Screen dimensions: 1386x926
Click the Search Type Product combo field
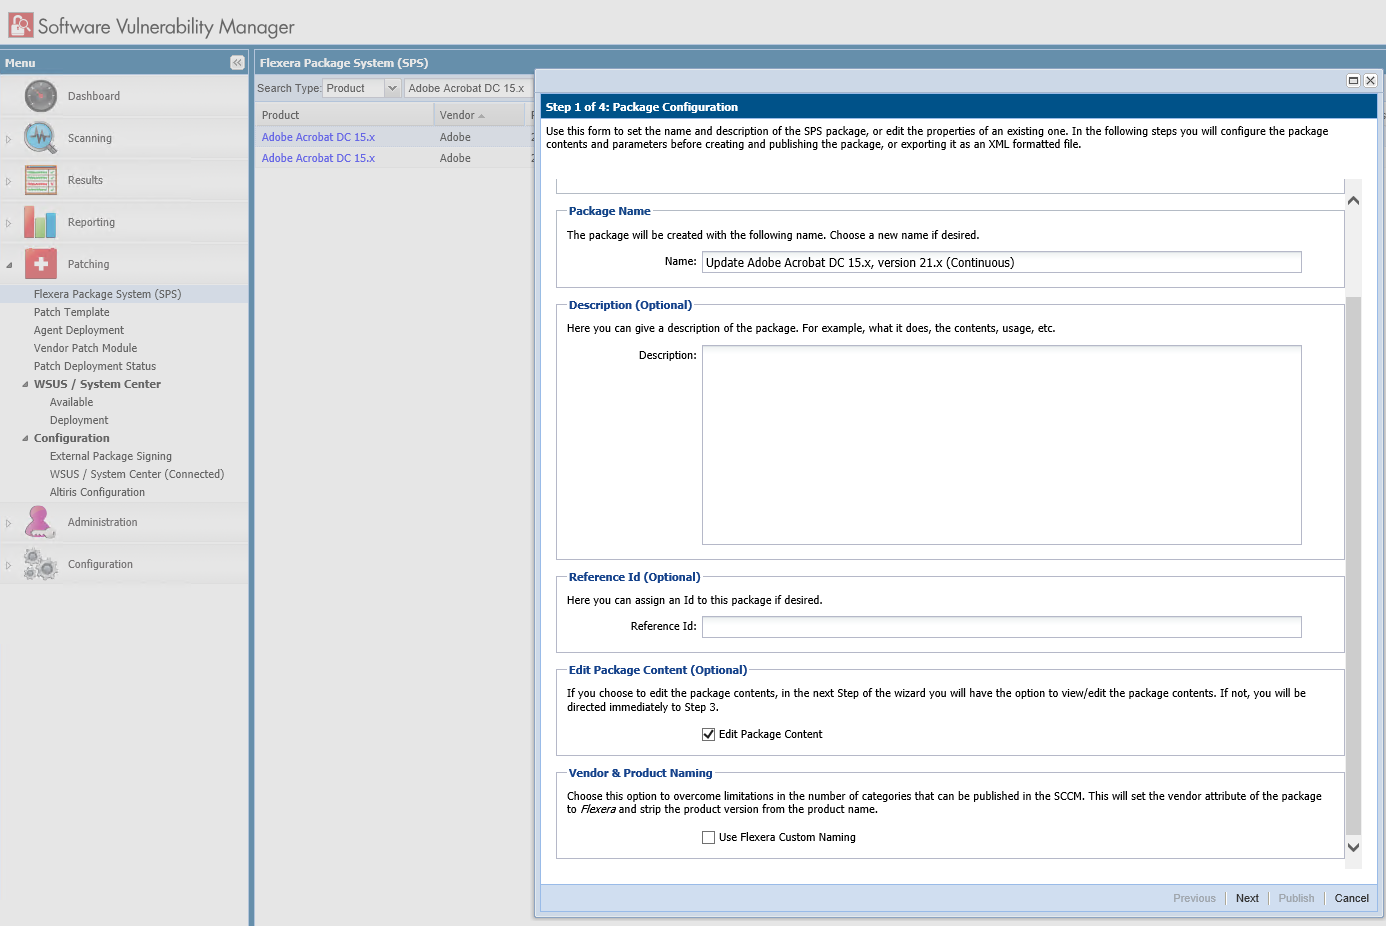[354, 88]
